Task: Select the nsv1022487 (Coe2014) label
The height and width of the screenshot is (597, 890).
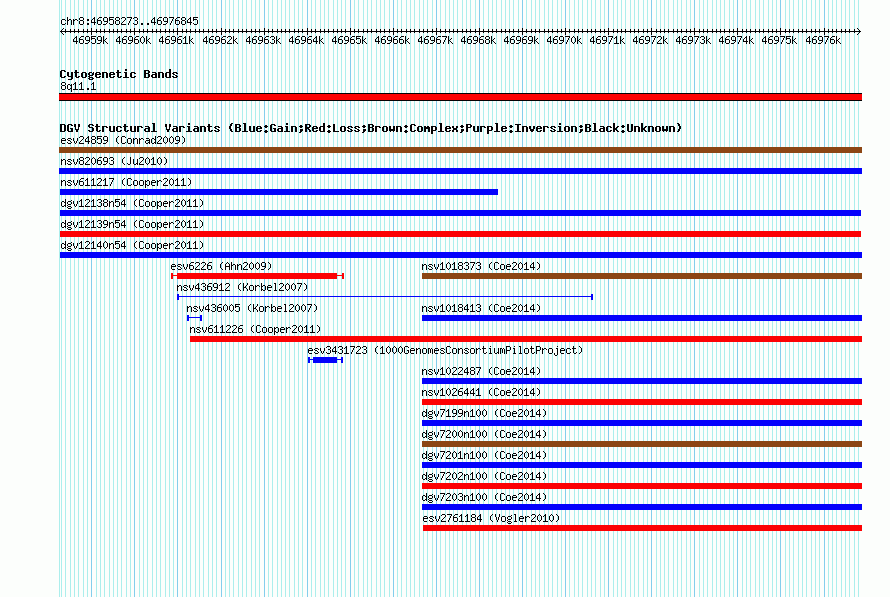Action: [481, 371]
